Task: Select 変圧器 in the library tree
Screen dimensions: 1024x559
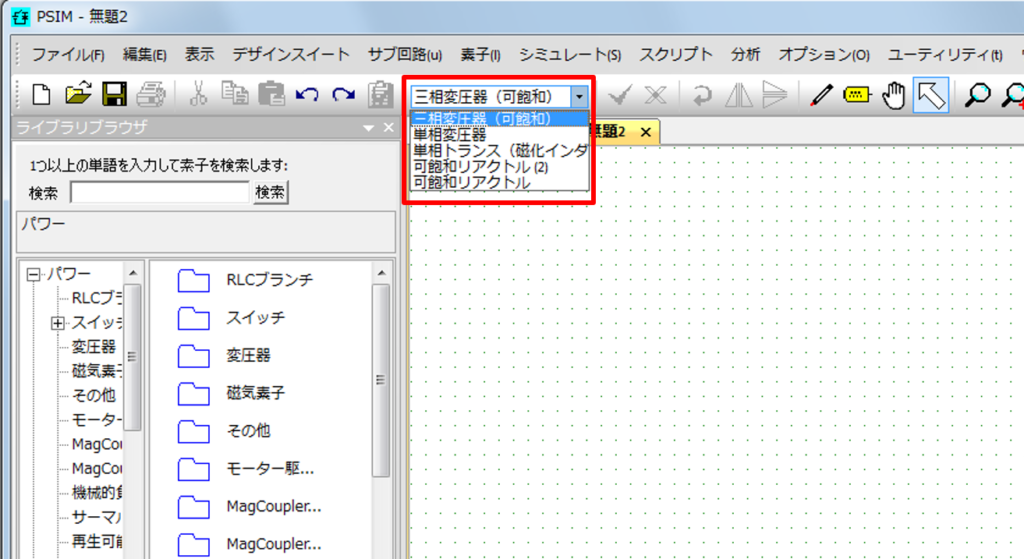Action: pos(93,347)
